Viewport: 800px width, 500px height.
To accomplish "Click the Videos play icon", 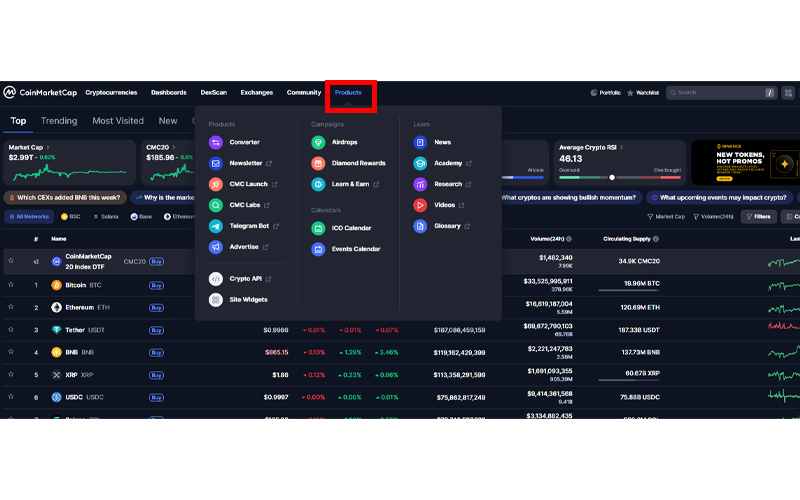I will [x=420, y=205].
